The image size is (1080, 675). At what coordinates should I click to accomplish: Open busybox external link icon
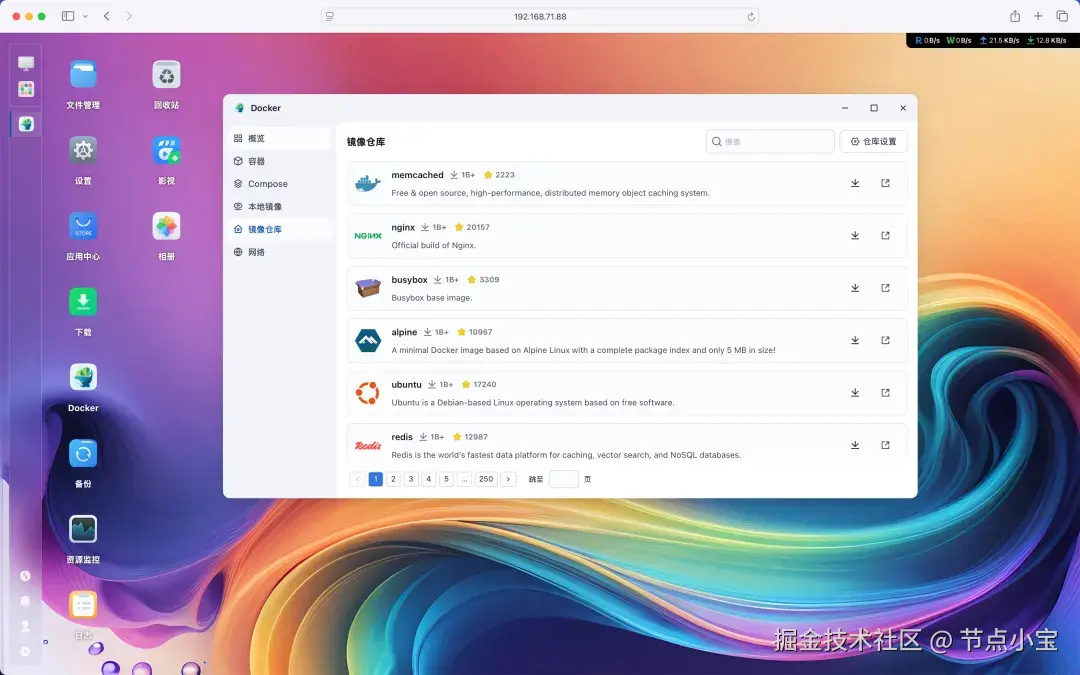[885, 288]
